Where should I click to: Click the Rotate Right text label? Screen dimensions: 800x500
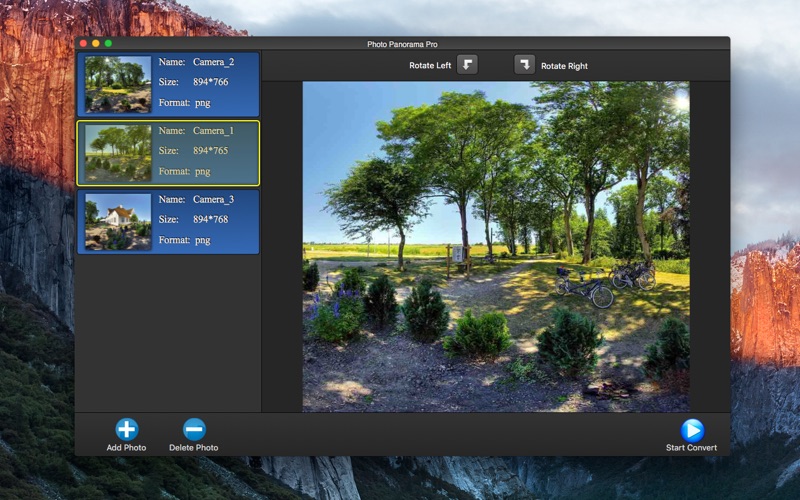pos(564,66)
